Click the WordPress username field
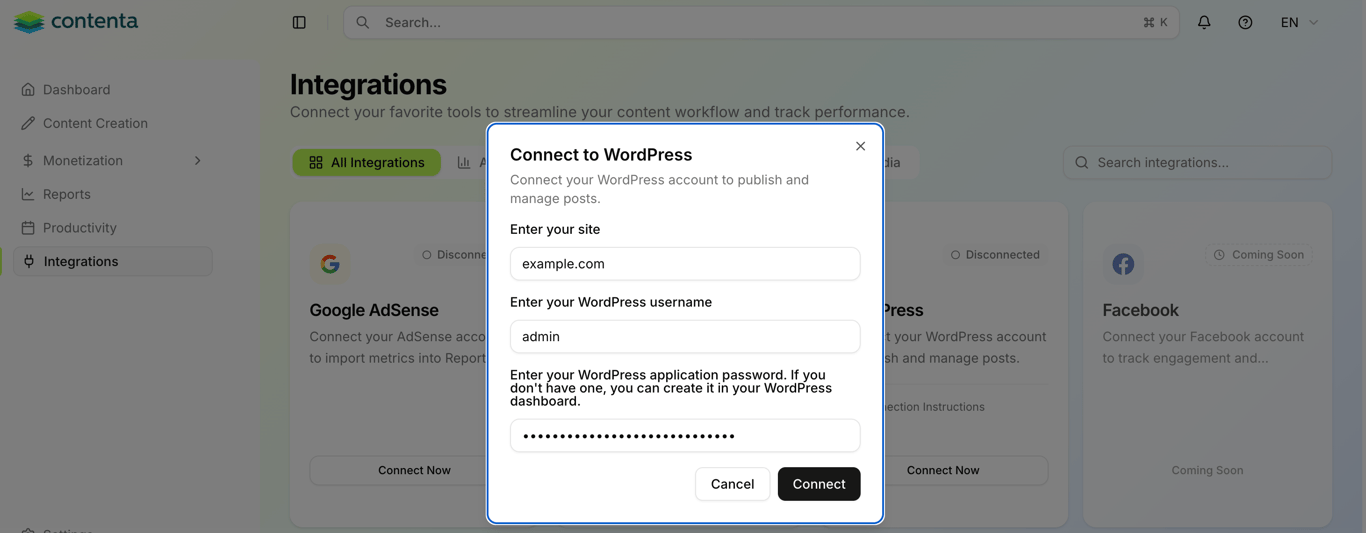This screenshot has height=533, width=1366. [x=685, y=337]
